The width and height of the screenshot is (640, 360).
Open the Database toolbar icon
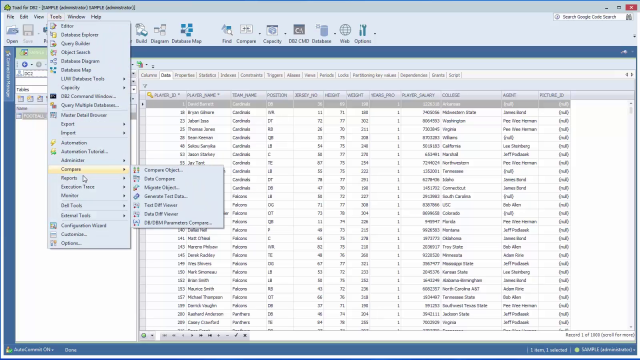[x=322, y=33]
